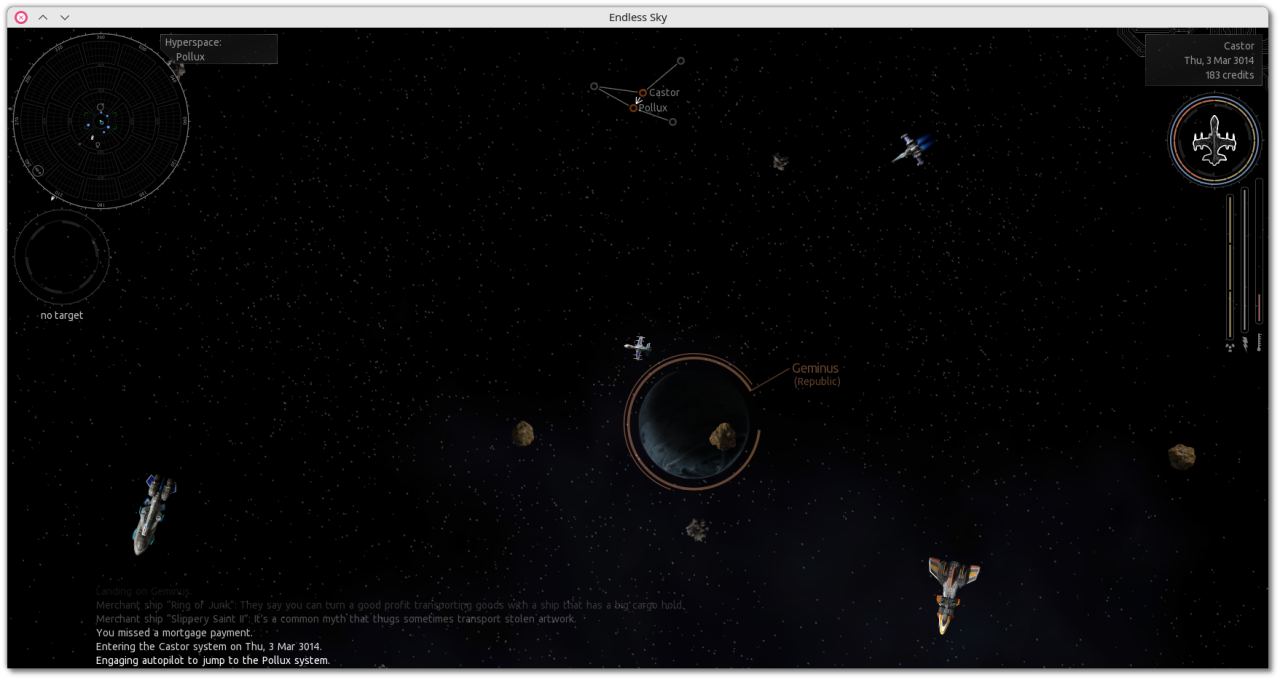Image resolution: width=1280 pixels, height=680 pixels.
Task: Click the "Hyperspace:" heading text
Action: coord(193,43)
